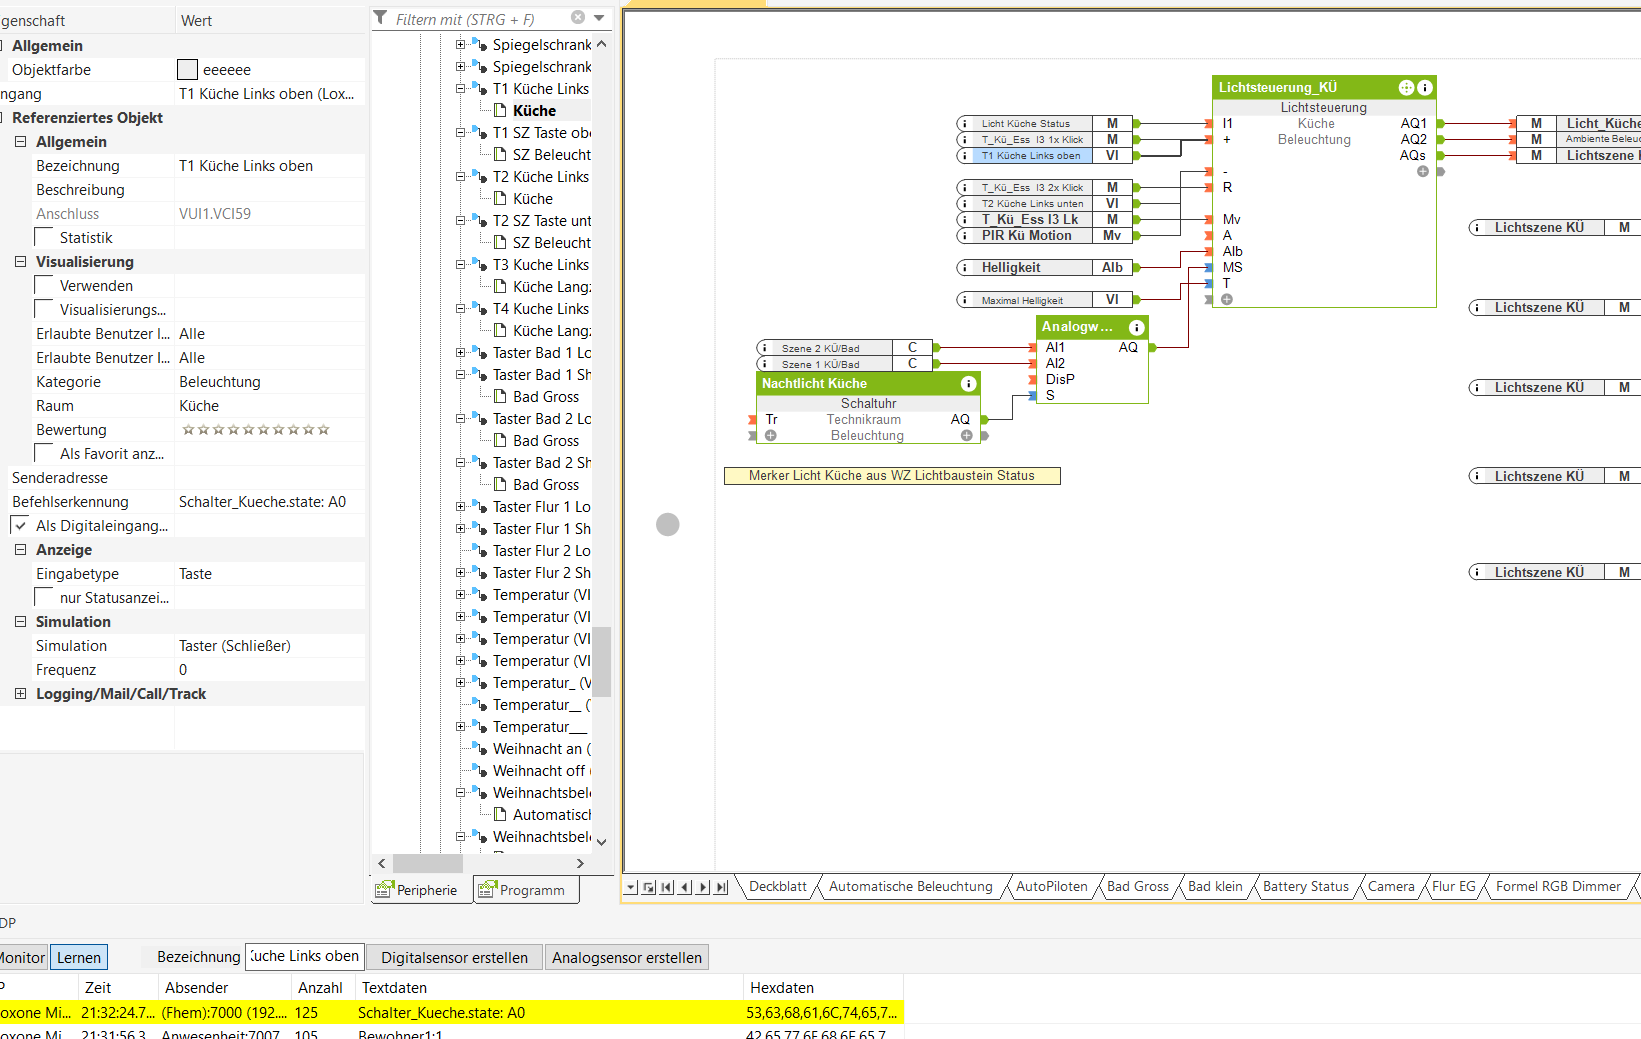1641x1039 pixels.
Task: Clear the filter with the X icon
Action: tap(578, 18)
